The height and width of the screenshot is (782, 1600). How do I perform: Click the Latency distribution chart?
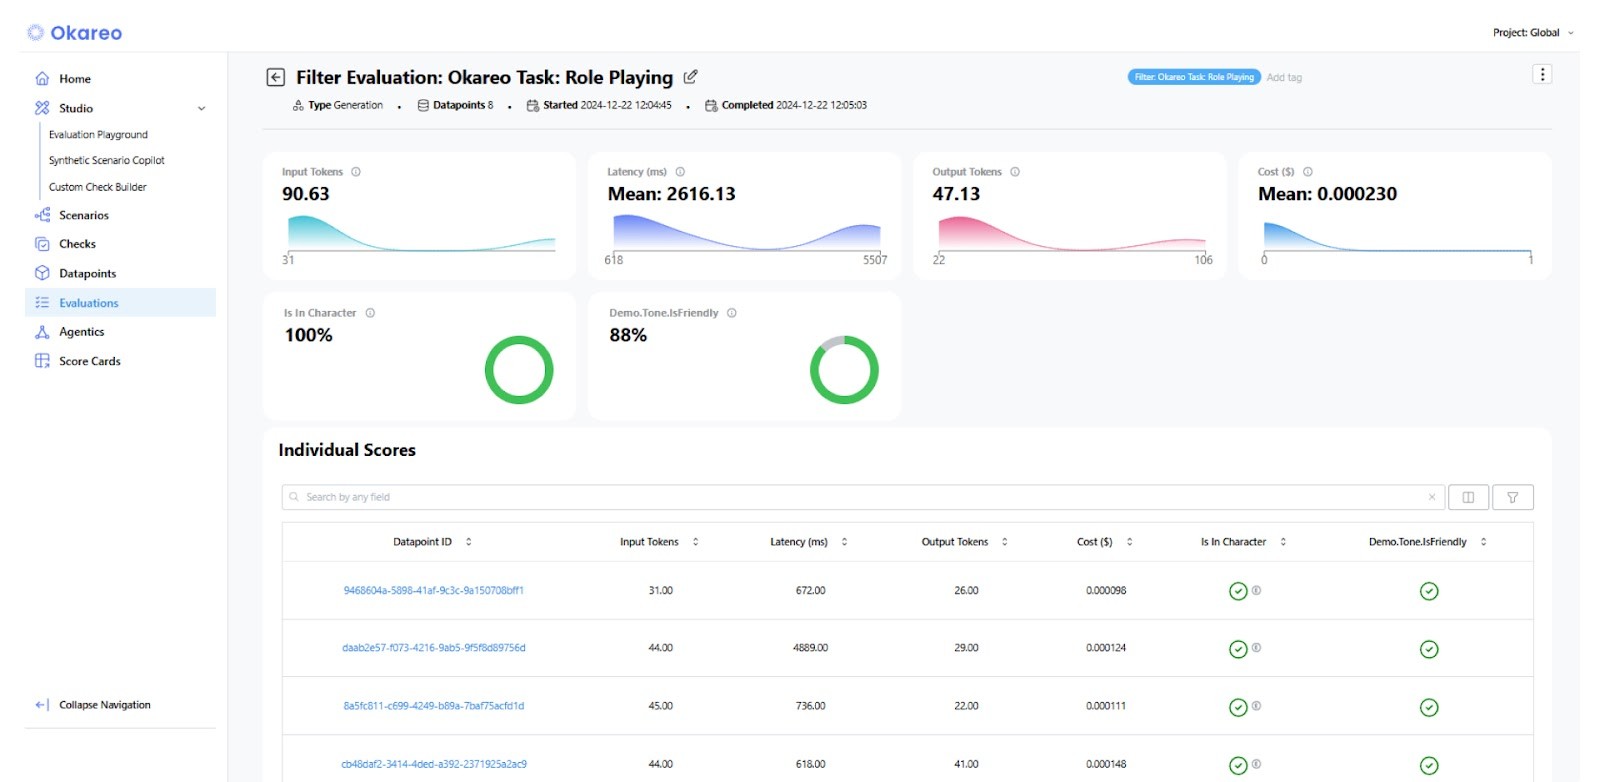point(746,233)
